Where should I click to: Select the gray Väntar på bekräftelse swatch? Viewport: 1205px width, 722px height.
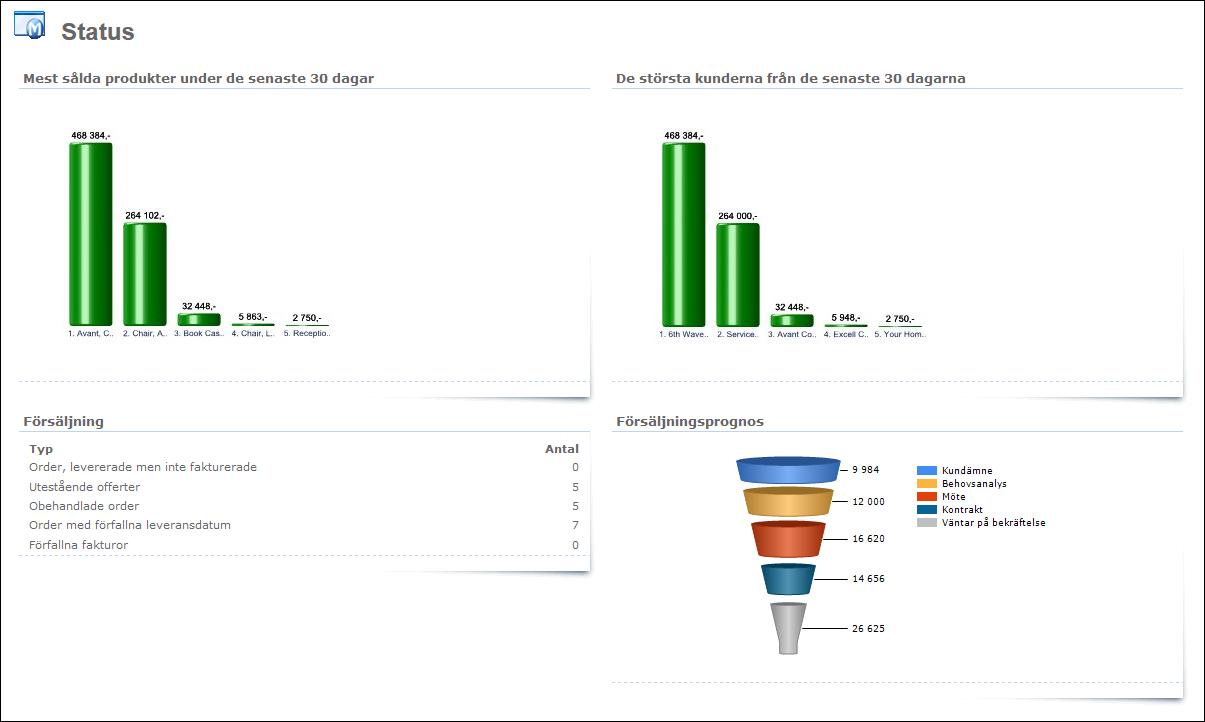pos(927,522)
